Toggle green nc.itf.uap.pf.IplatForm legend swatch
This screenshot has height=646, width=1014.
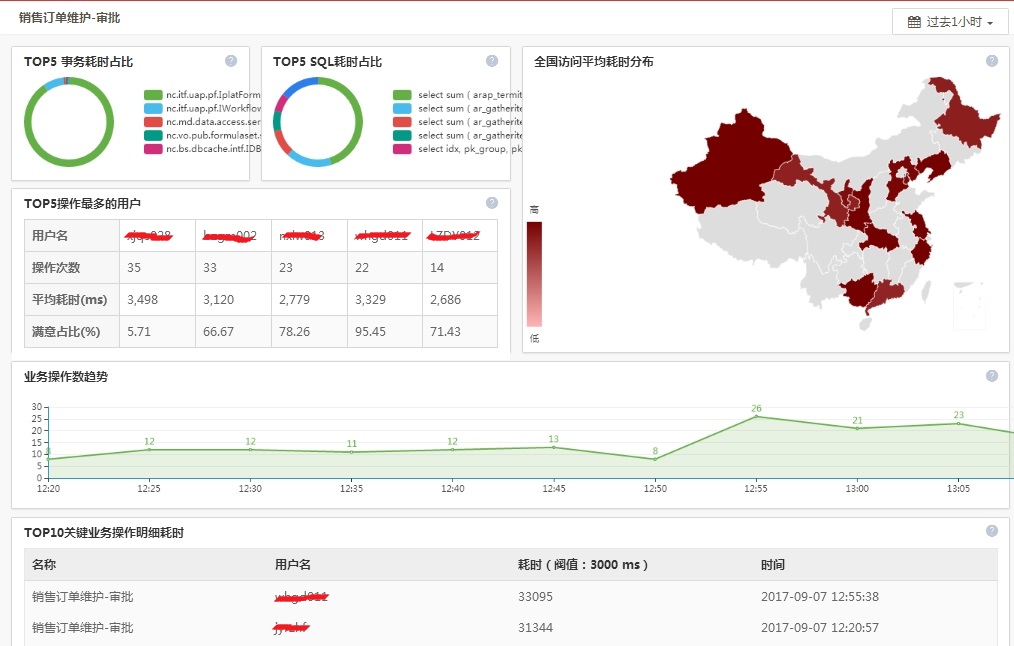[x=153, y=95]
